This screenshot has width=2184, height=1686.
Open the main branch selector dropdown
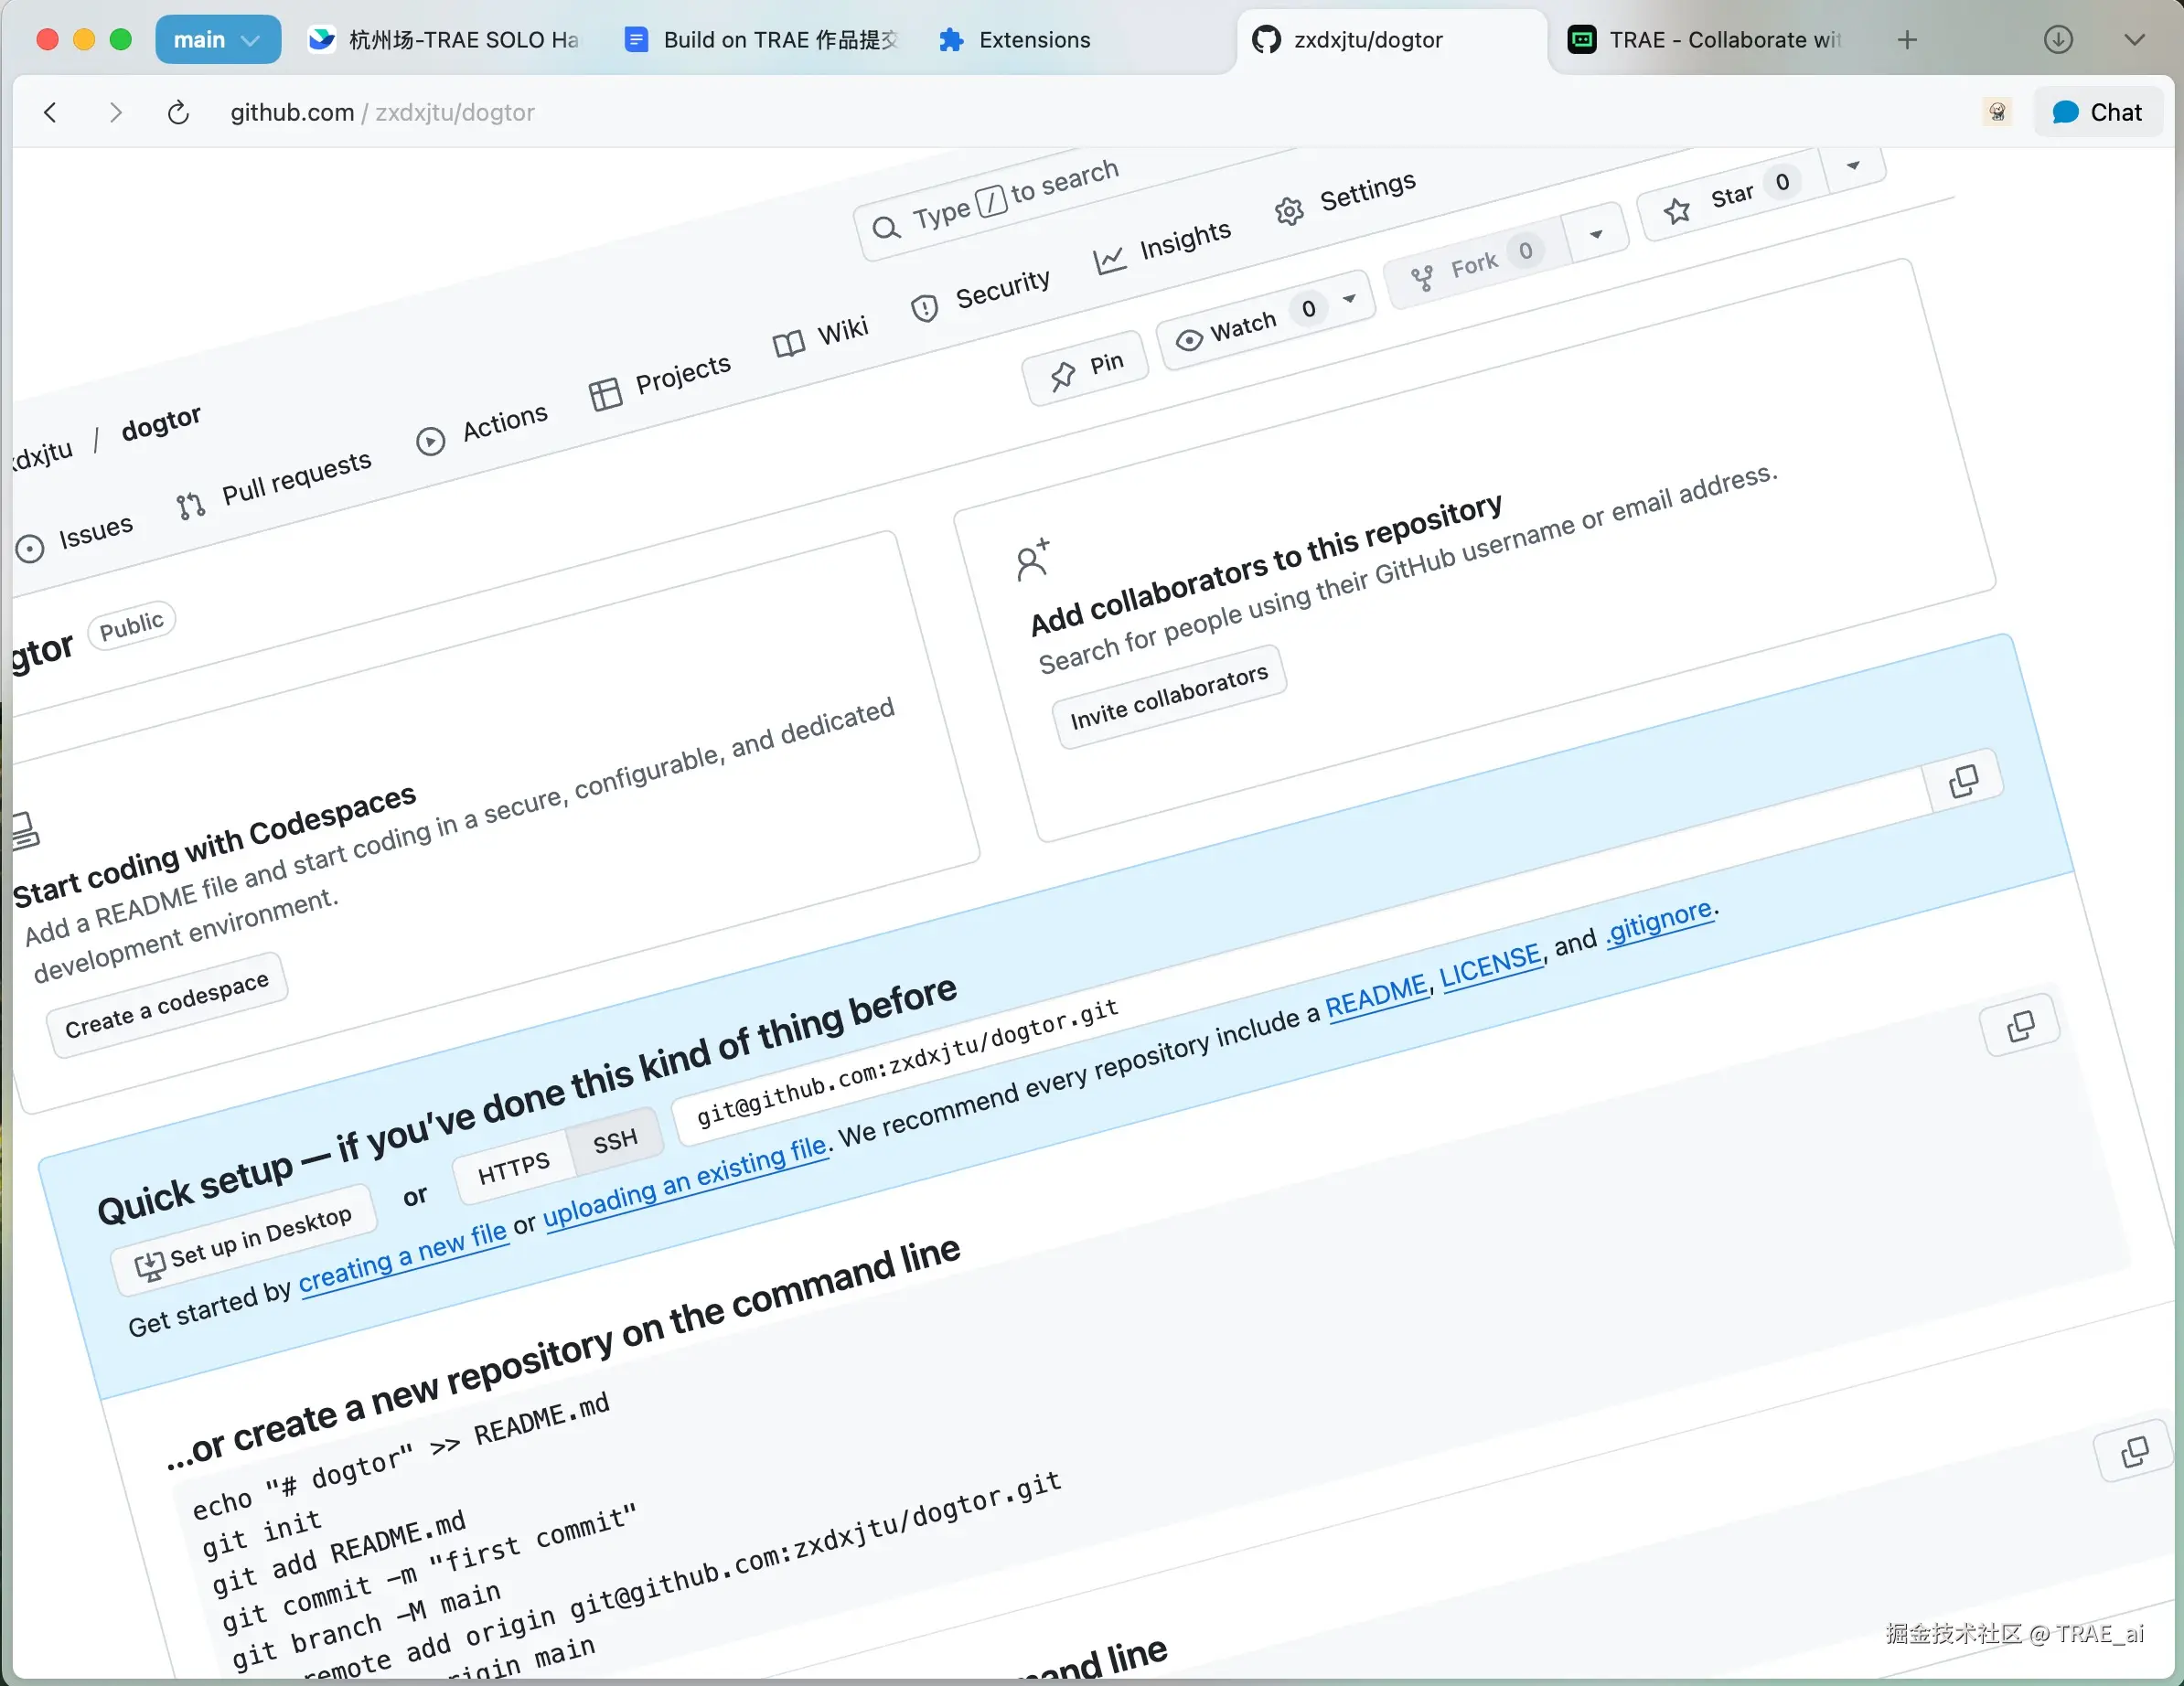click(x=217, y=40)
